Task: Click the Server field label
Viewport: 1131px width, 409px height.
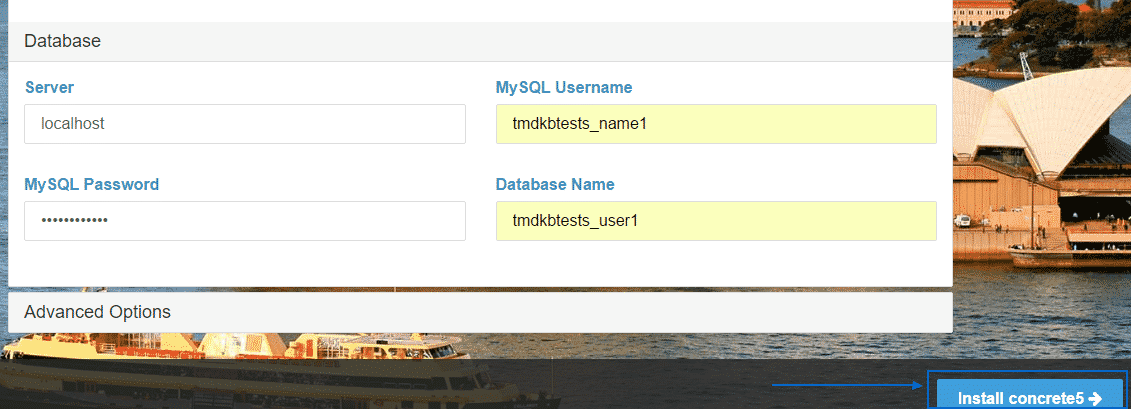Action: (x=49, y=87)
